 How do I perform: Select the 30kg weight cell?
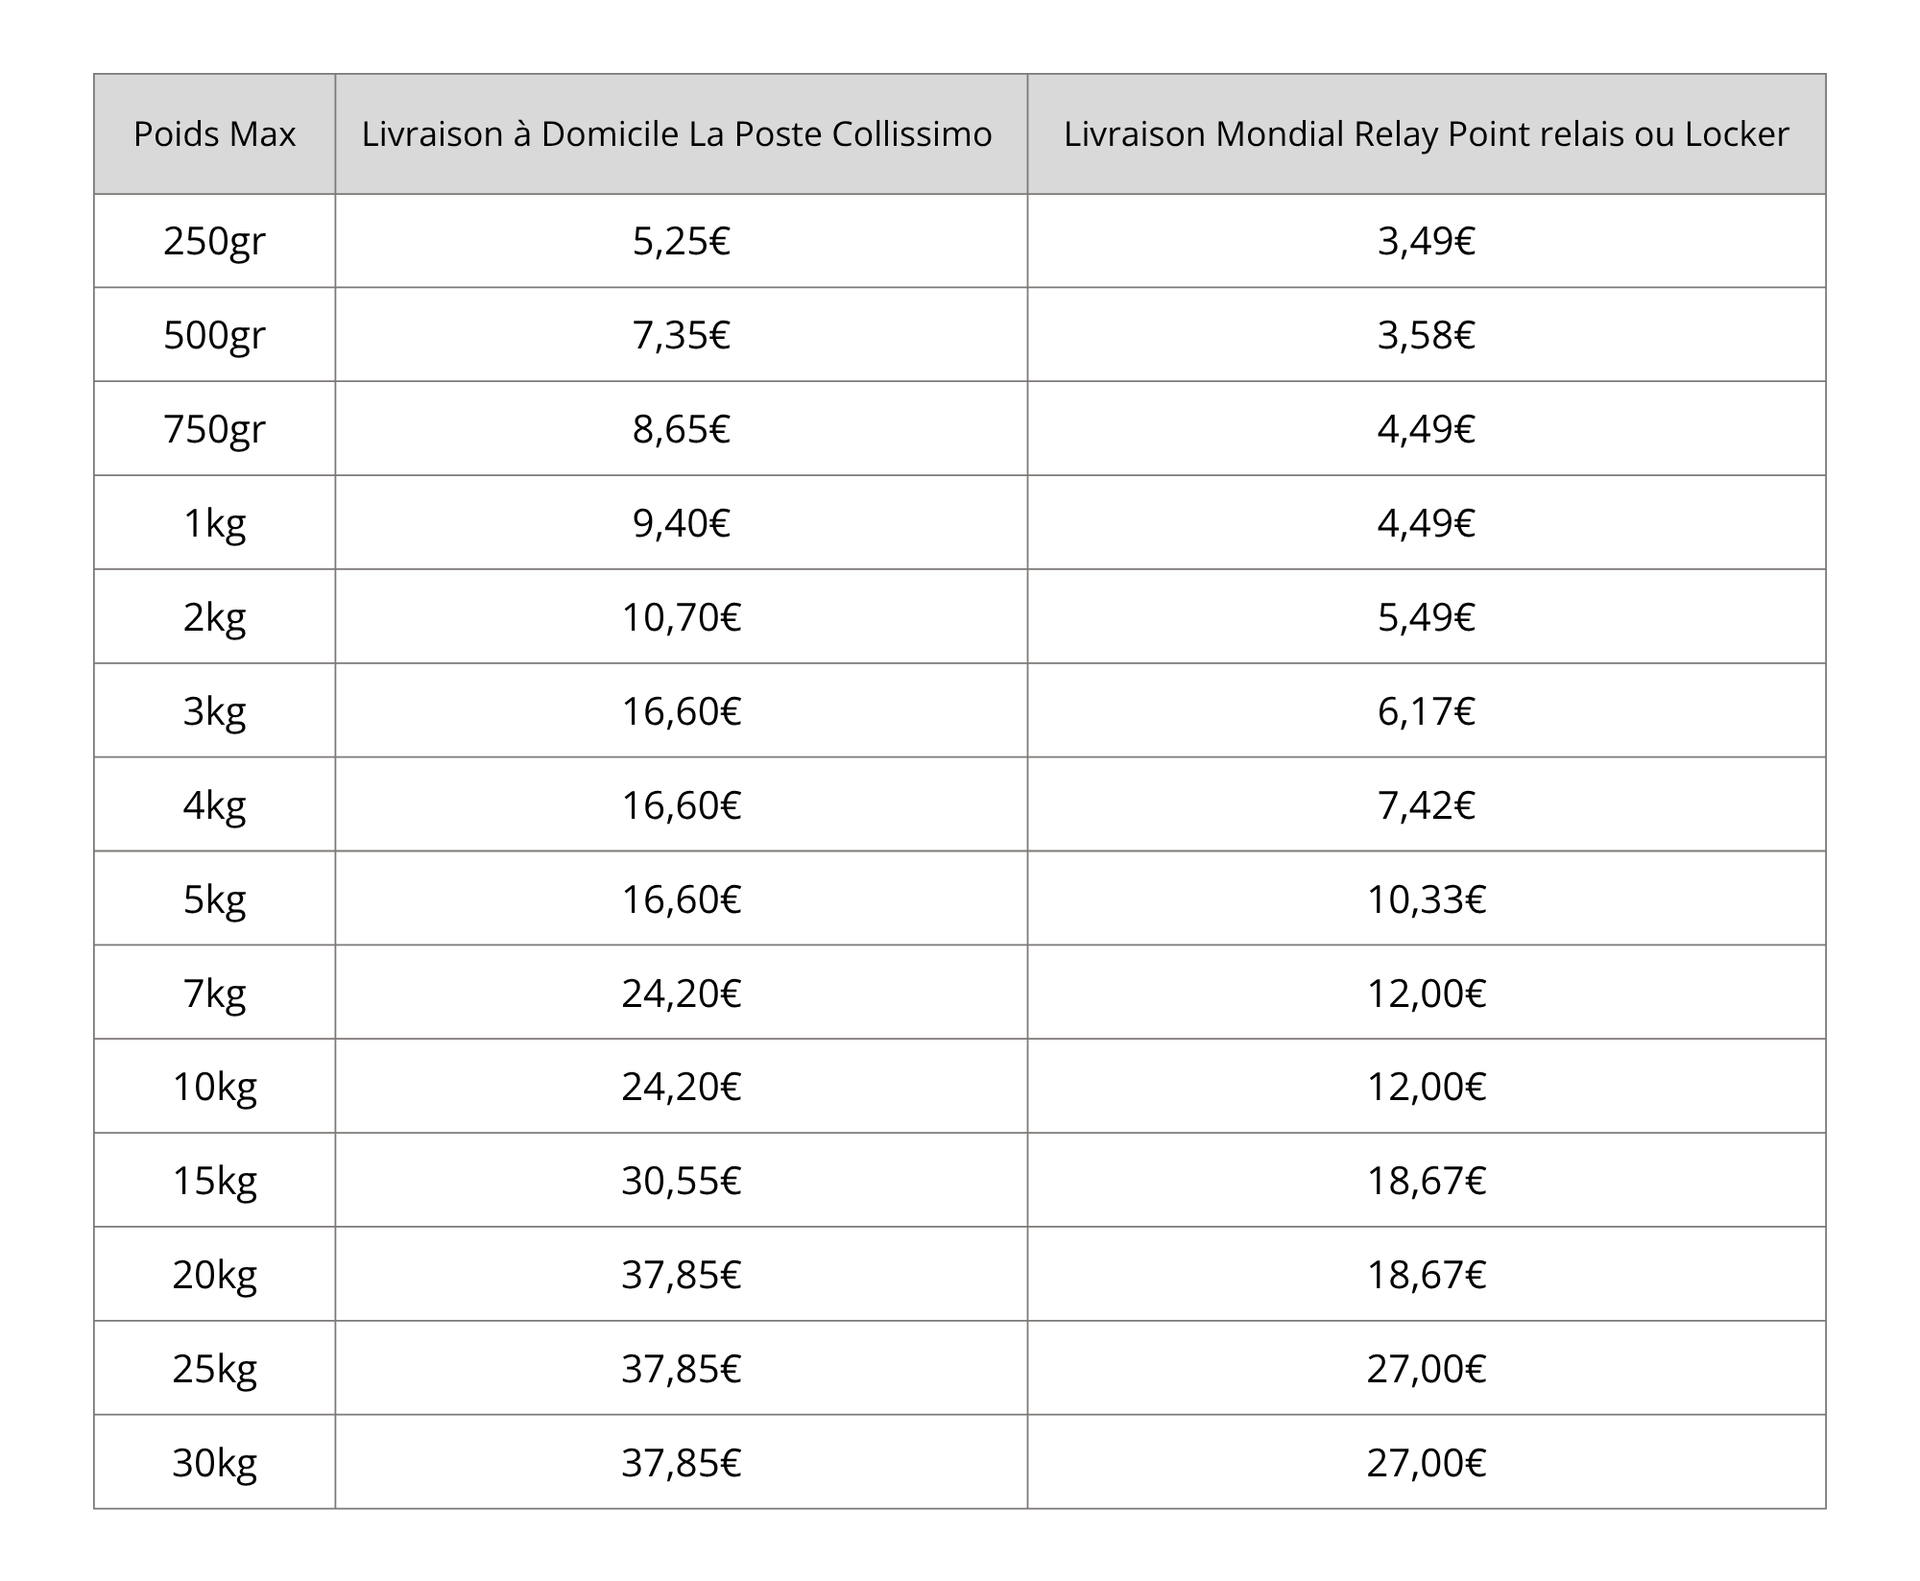point(214,1463)
